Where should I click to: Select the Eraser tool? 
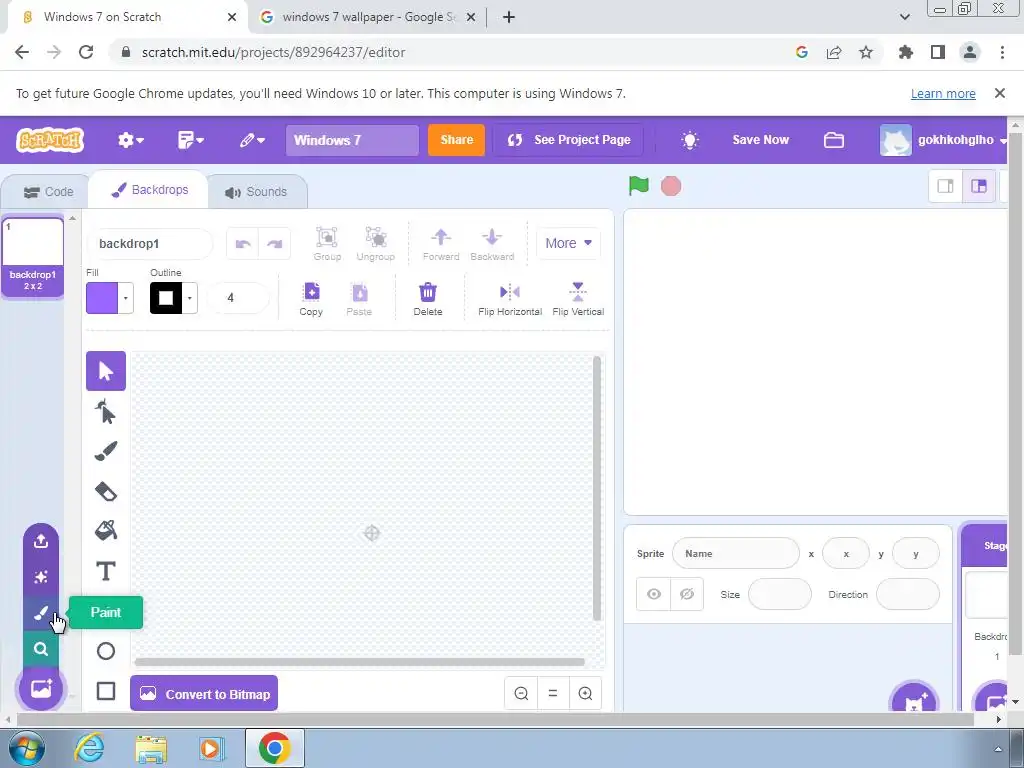point(106,491)
